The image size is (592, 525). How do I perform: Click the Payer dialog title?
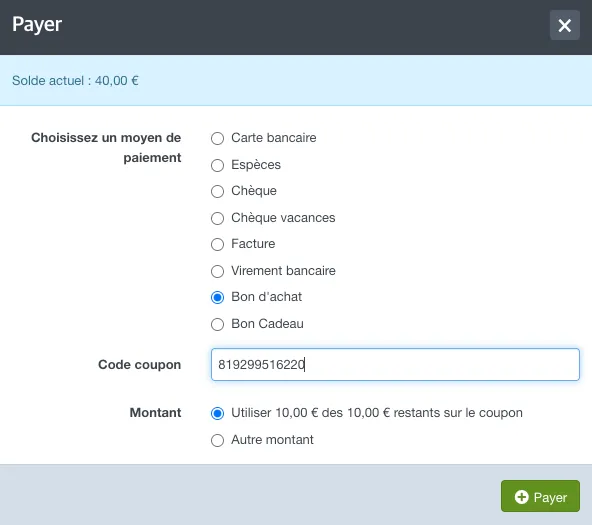click(37, 25)
